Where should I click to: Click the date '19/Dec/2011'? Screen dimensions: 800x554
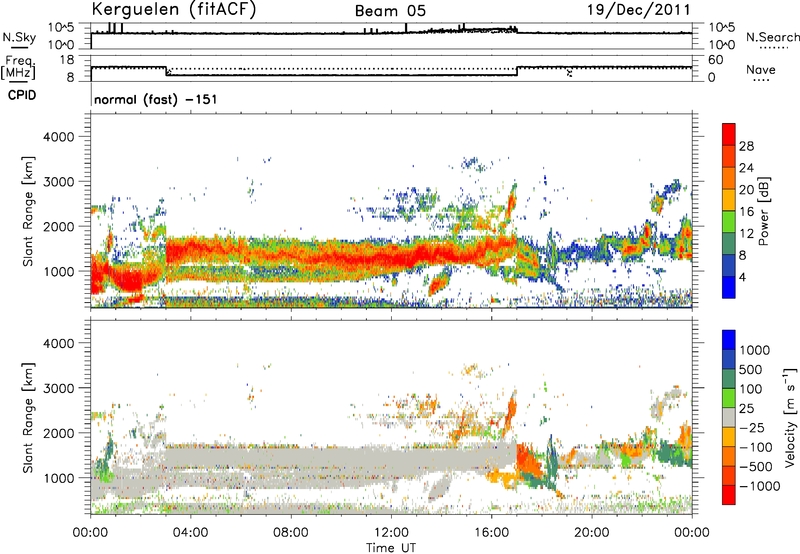(638, 10)
